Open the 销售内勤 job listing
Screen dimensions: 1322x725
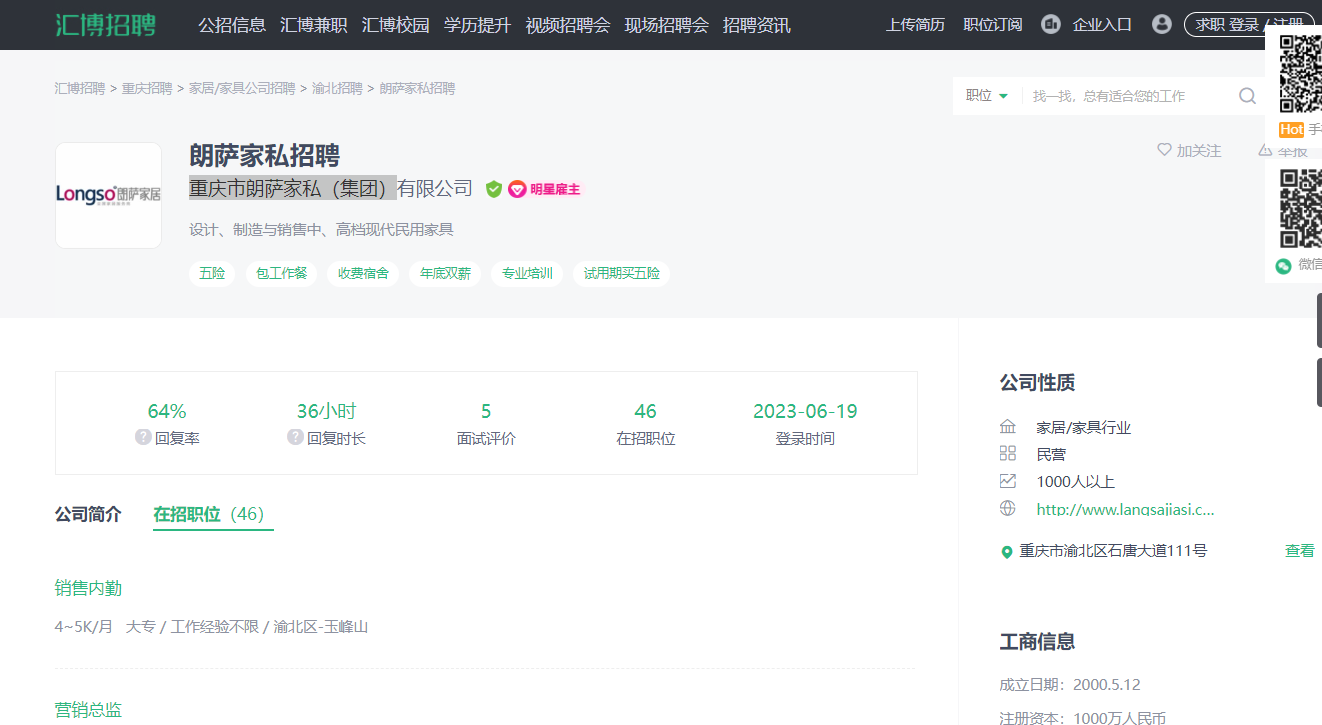(88, 588)
